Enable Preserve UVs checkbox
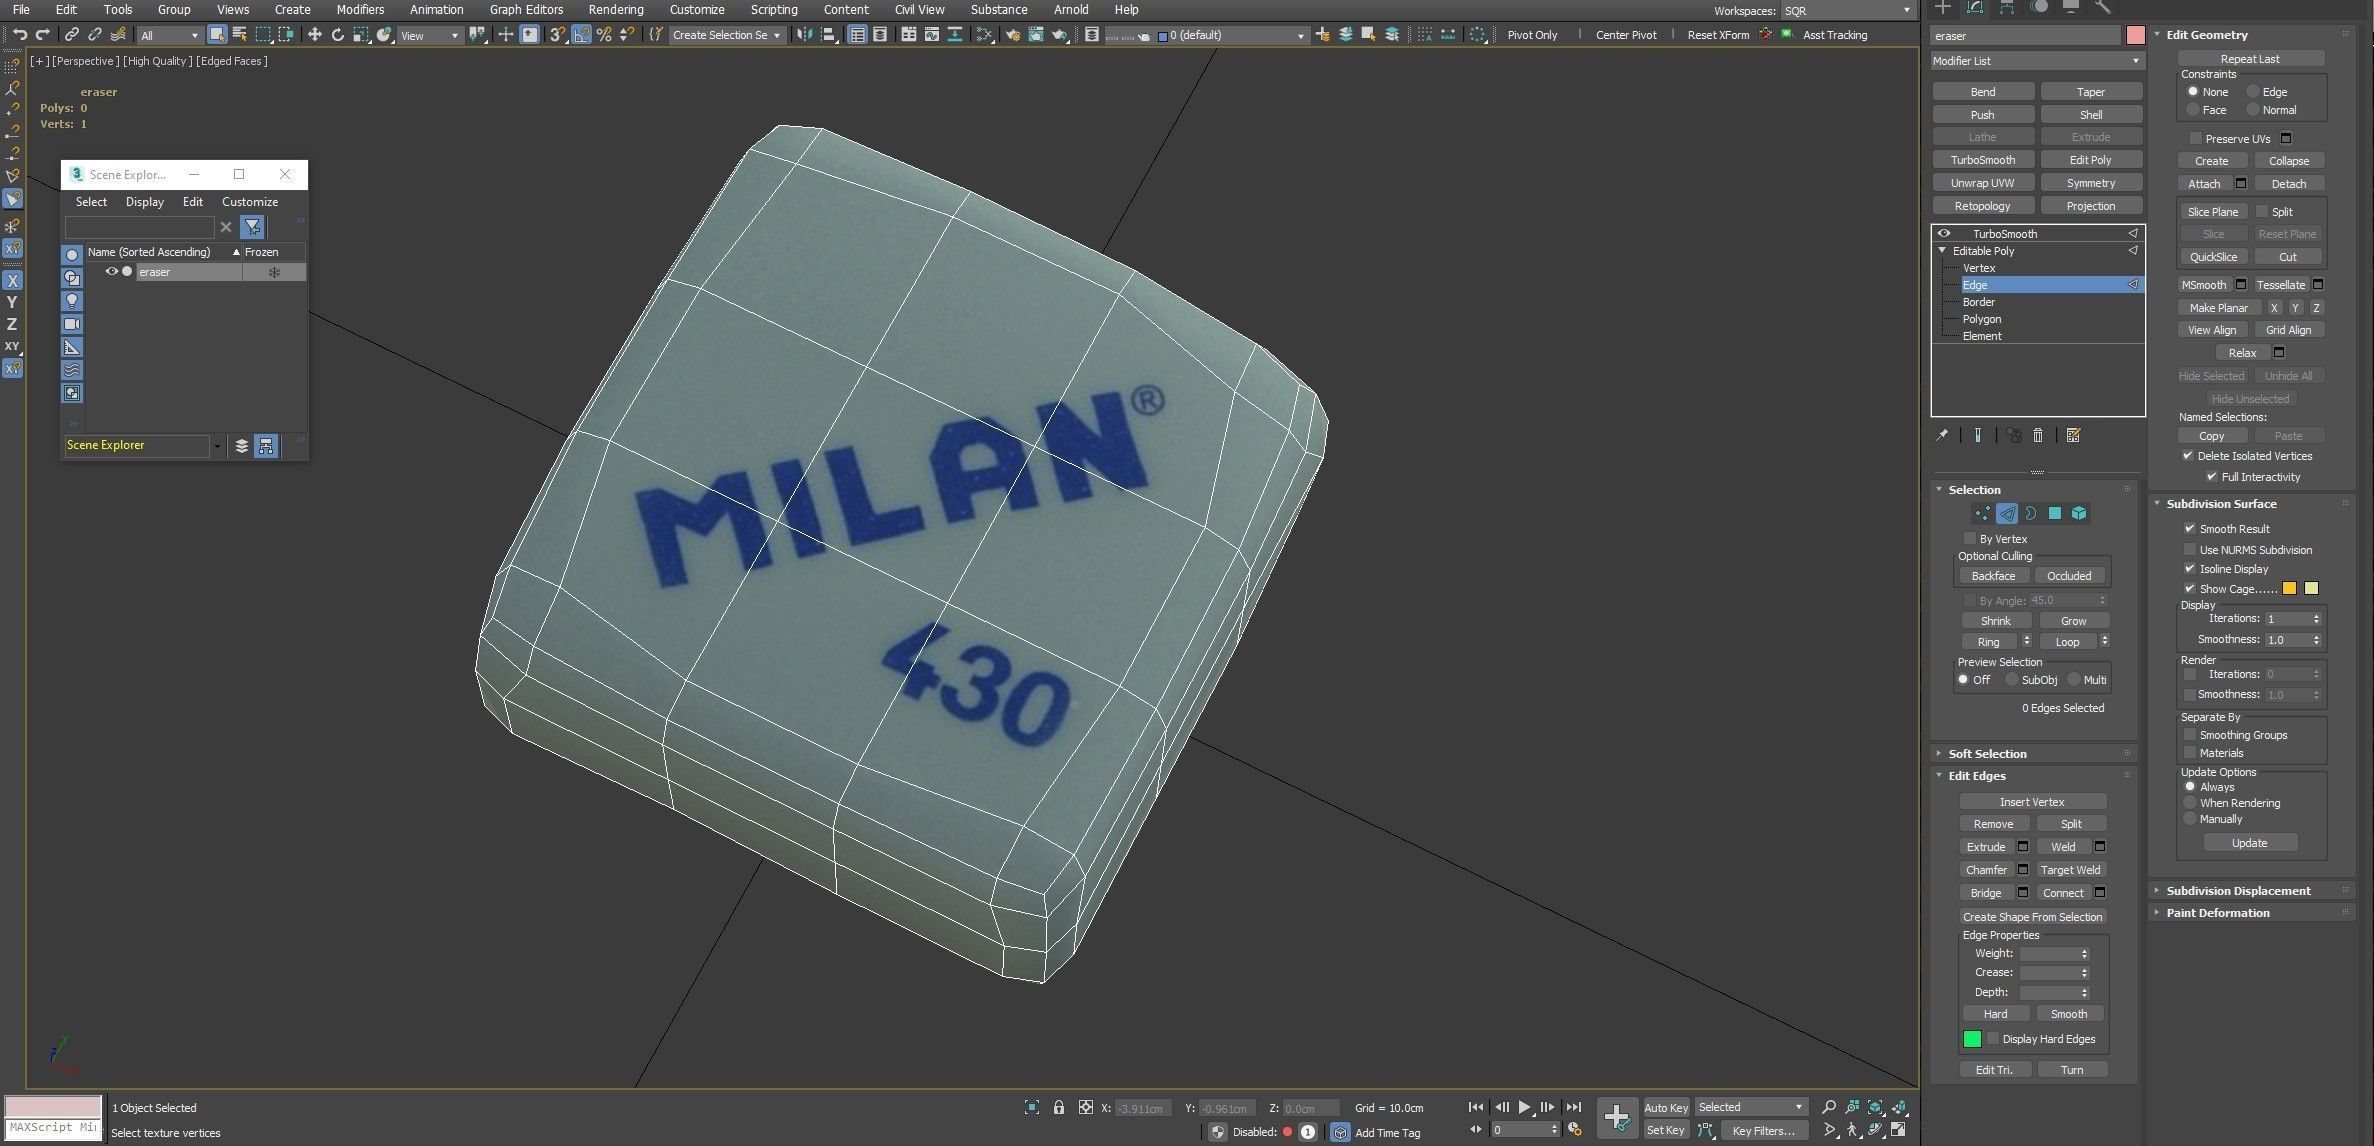 point(2196,138)
